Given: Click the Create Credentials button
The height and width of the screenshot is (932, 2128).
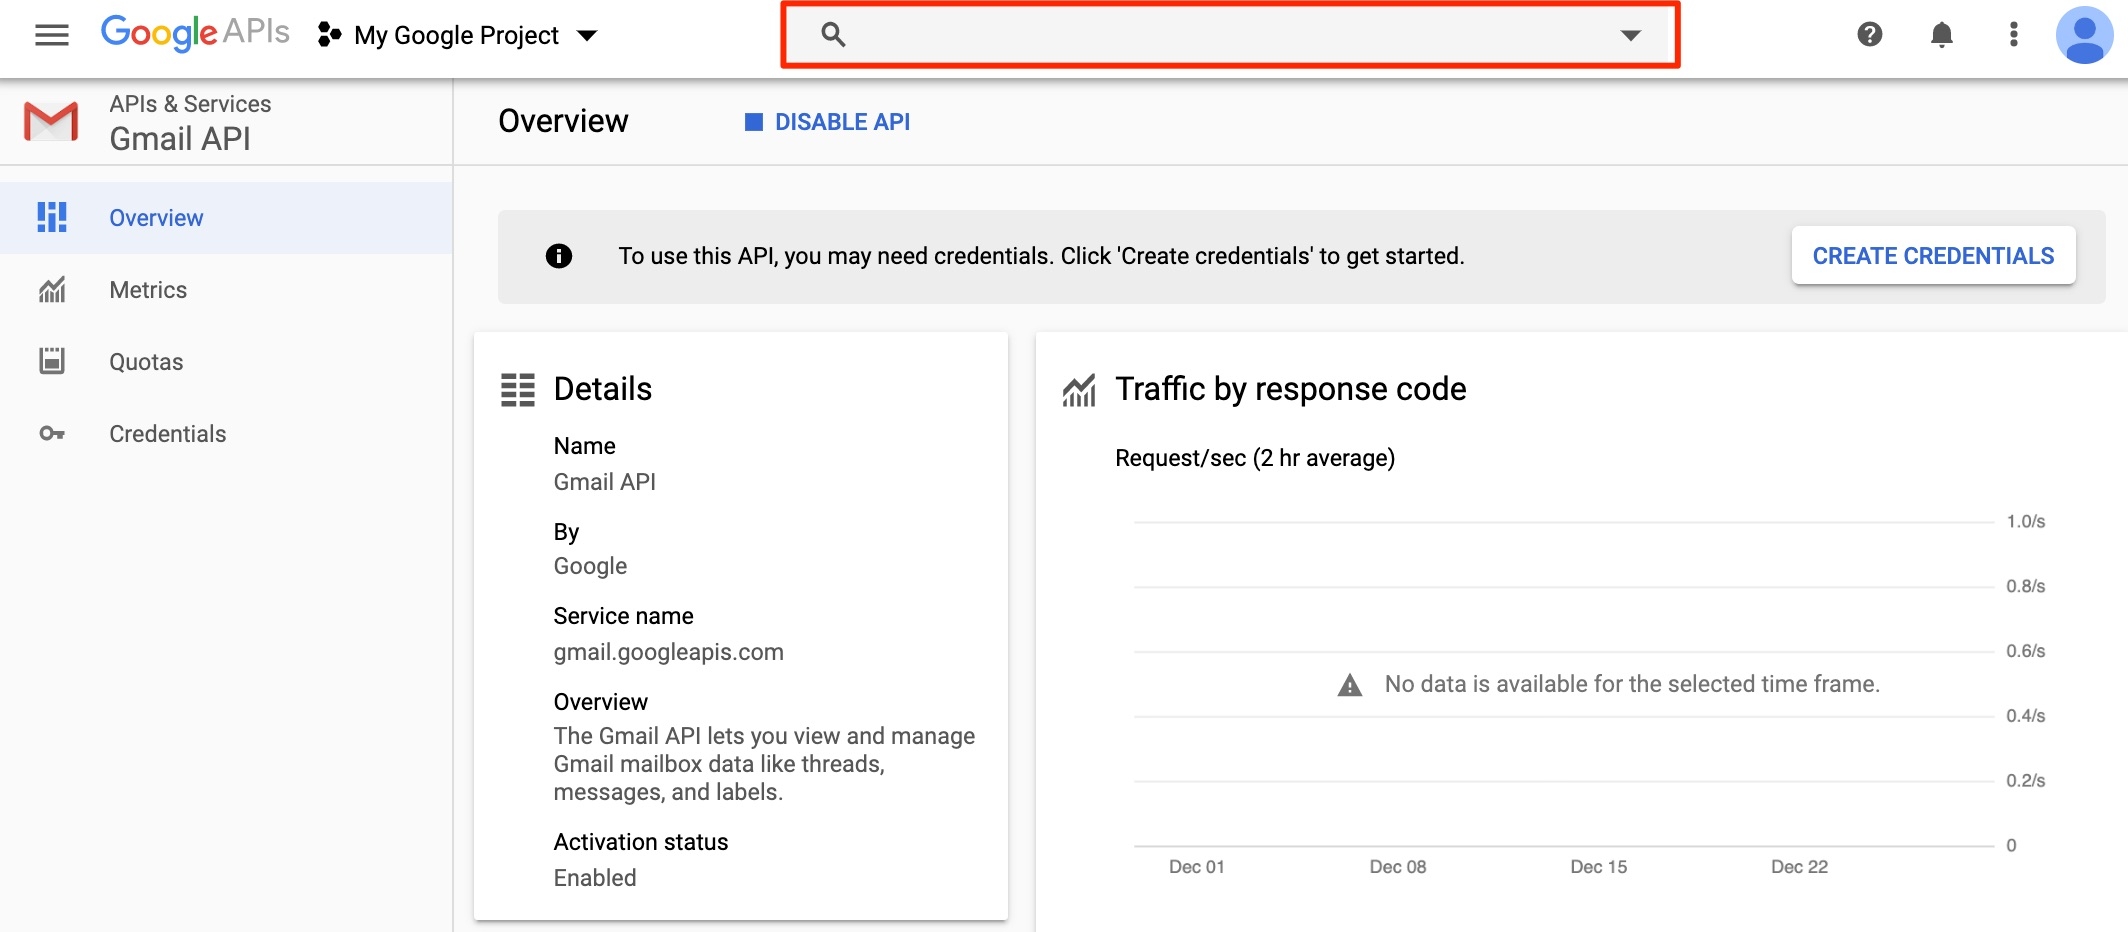Looking at the screenshot, I should tap(1932, 256).
